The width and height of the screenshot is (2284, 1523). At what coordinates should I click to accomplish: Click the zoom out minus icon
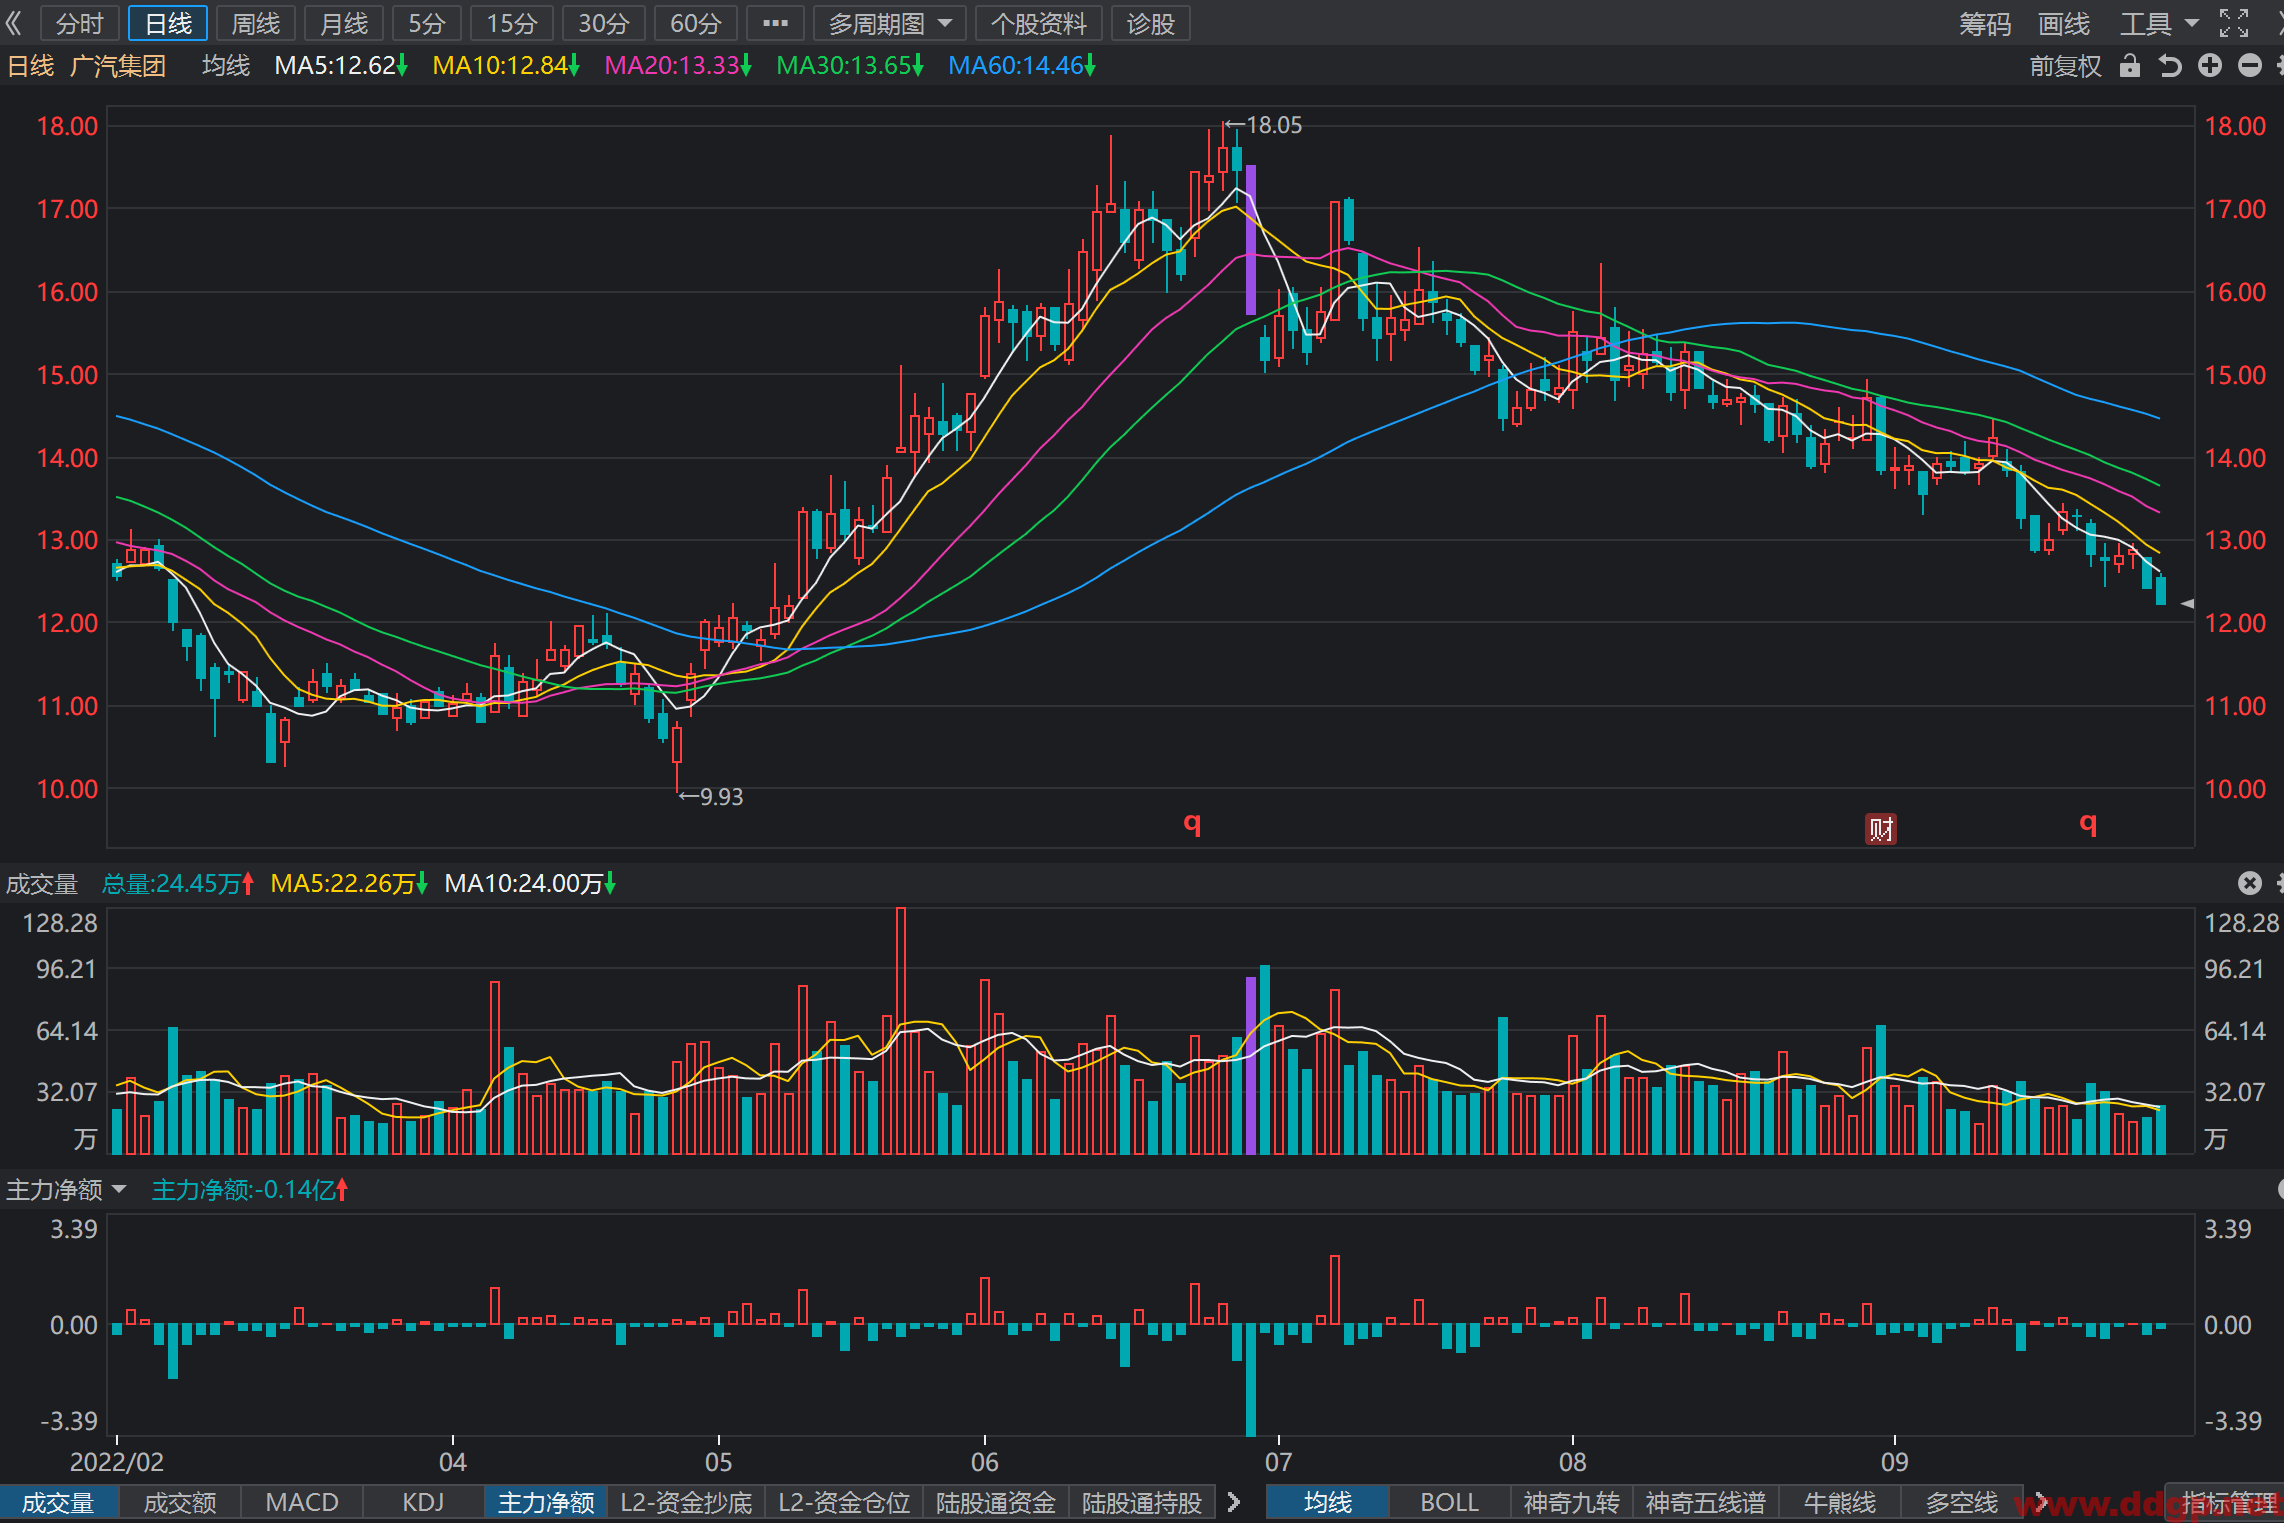click(2250, 66)
